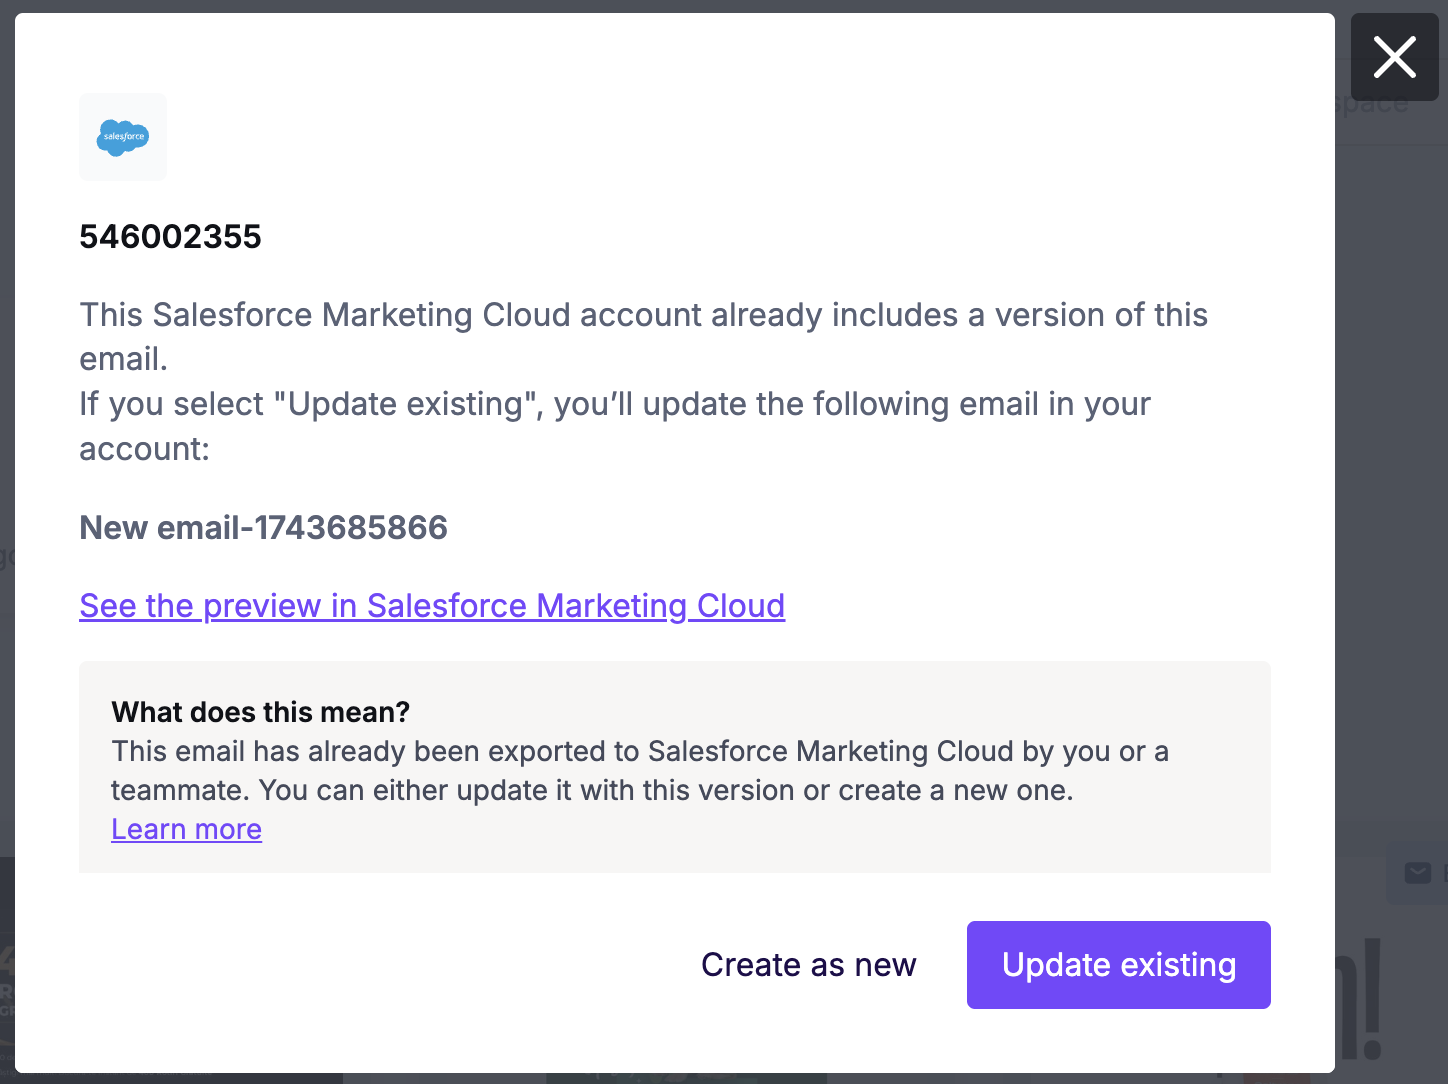Open the preview in Salesforce Marketing Cloud link
The image size is (1448, 1084).
click(x=432, y=606)
